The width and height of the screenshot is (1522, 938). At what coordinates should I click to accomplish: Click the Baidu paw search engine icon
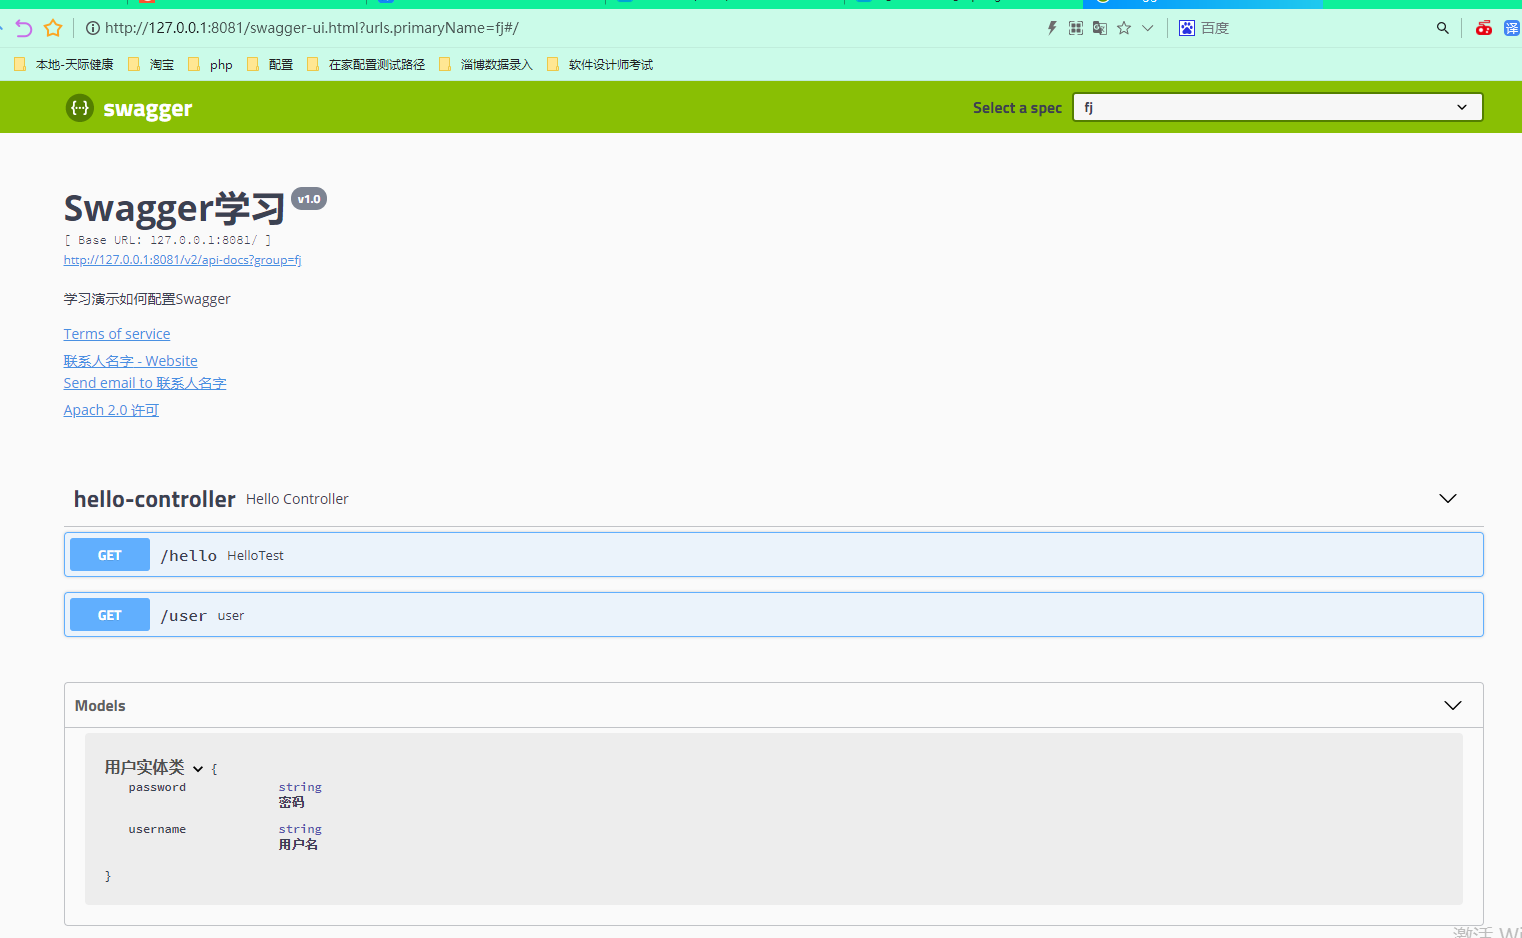[x=1187, y=28]
